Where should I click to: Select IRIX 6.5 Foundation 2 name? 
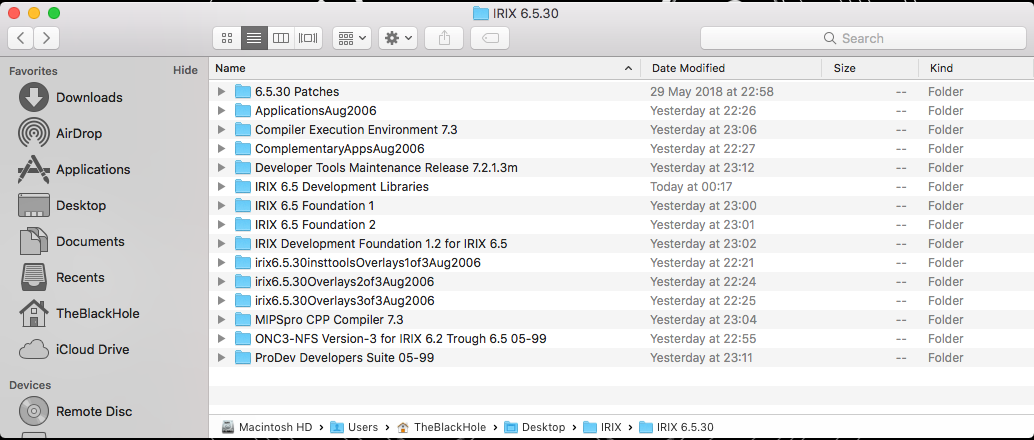coord(315,225)
